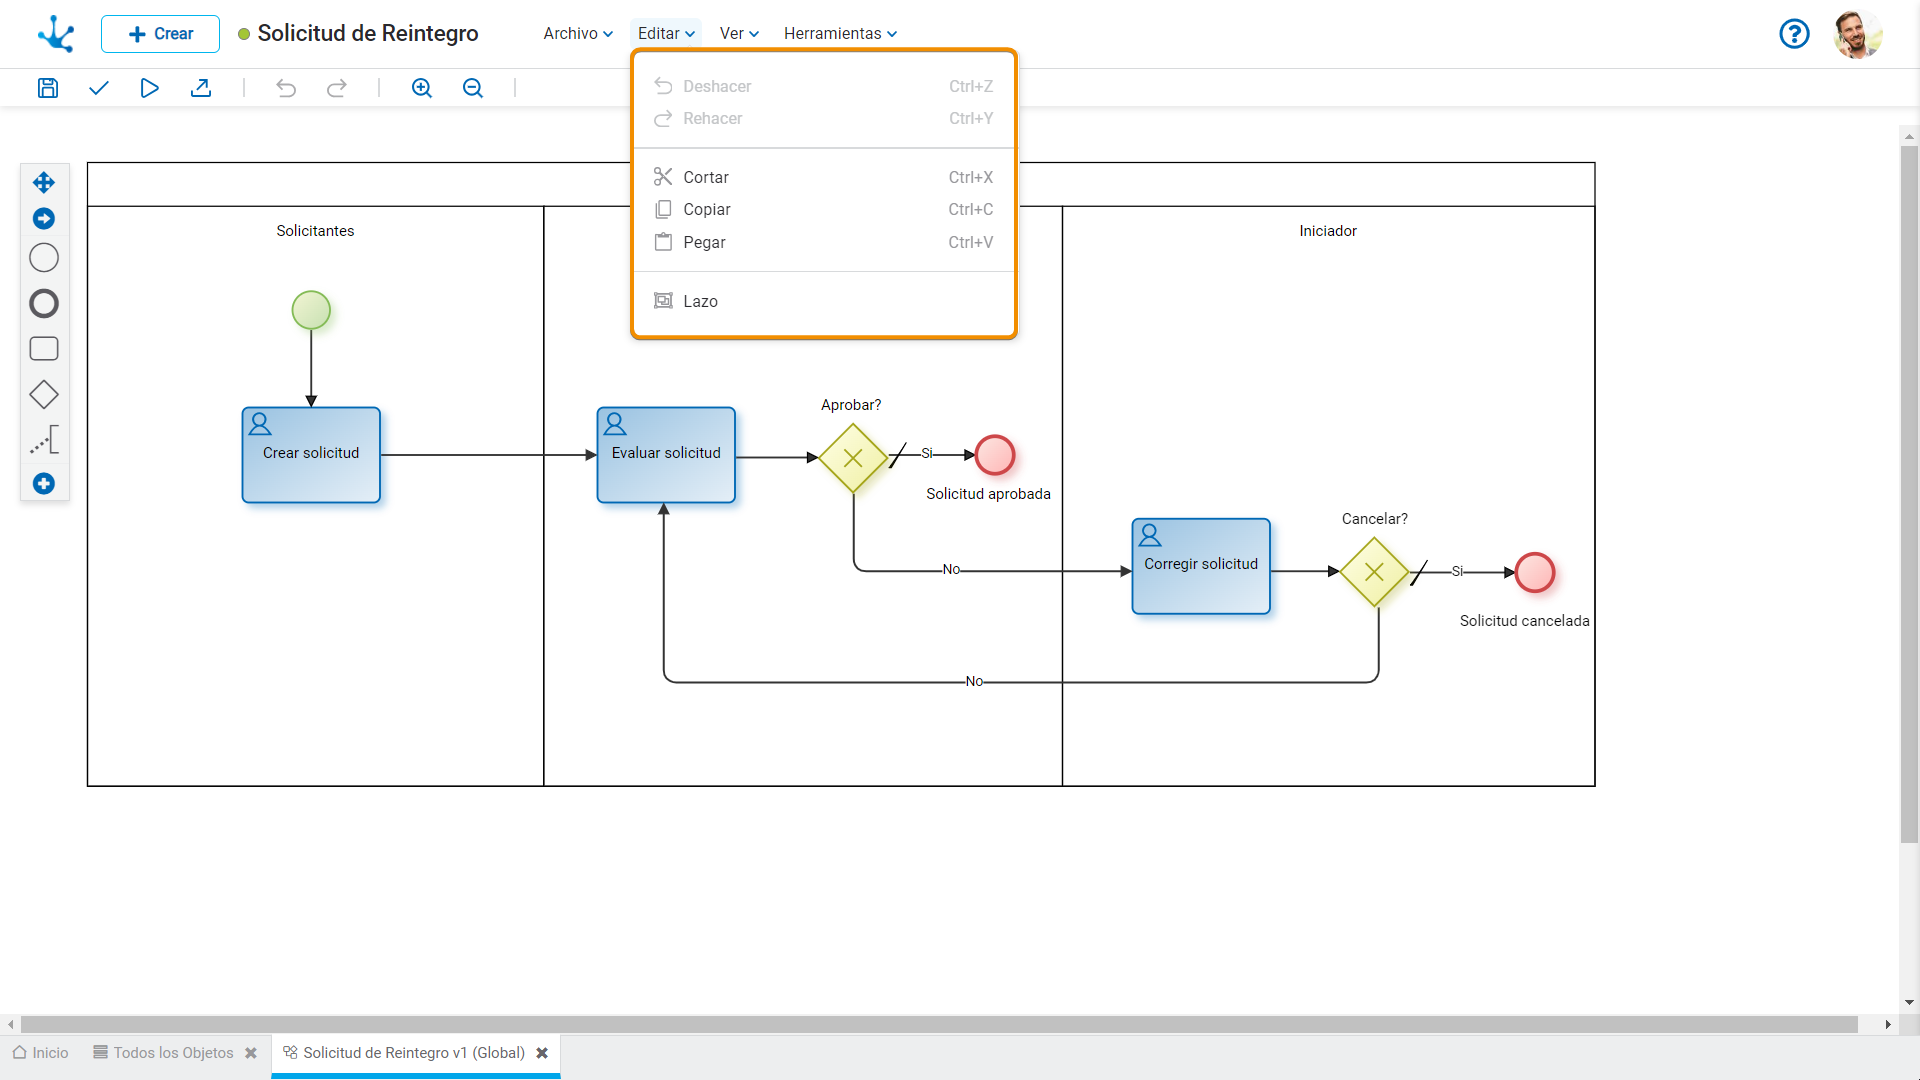Choose Pegar in Editar menu
The width and height of the screenshot is (1920, 1080).
[824, 242]
